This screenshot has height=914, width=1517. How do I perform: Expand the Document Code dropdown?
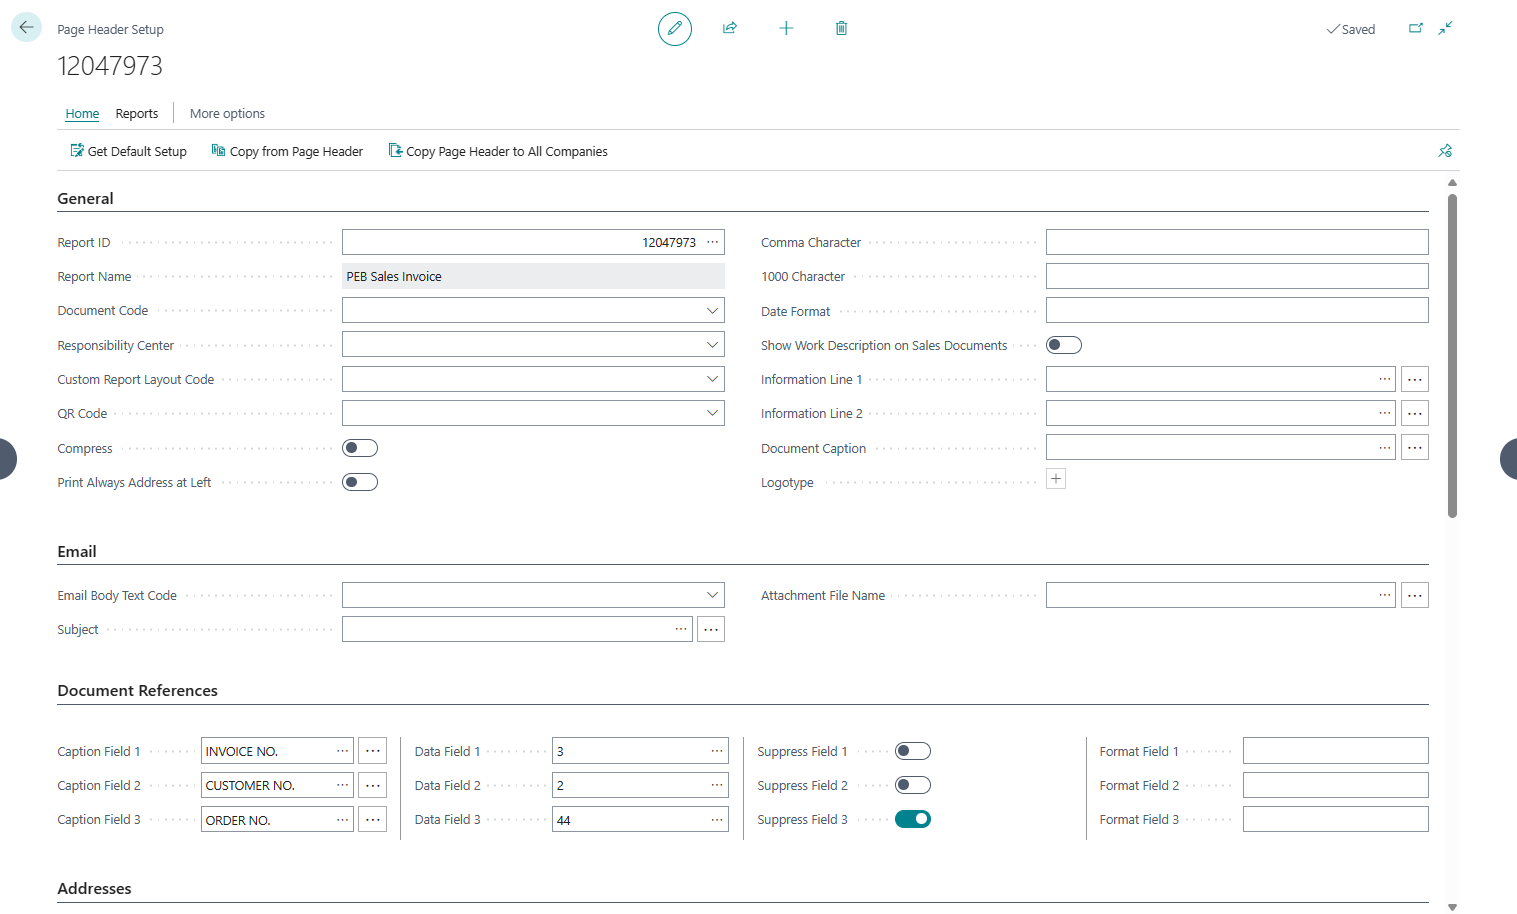712,310
